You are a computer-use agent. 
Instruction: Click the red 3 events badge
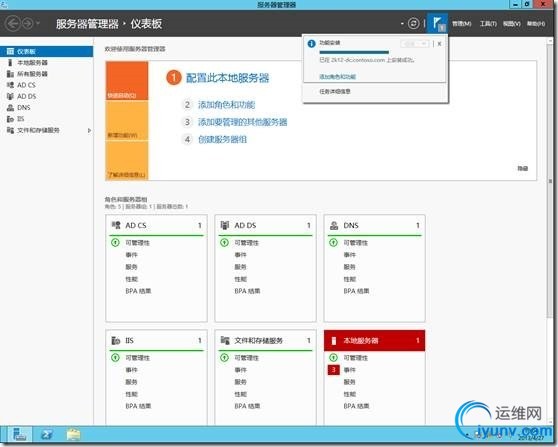[x=333, y=370]
